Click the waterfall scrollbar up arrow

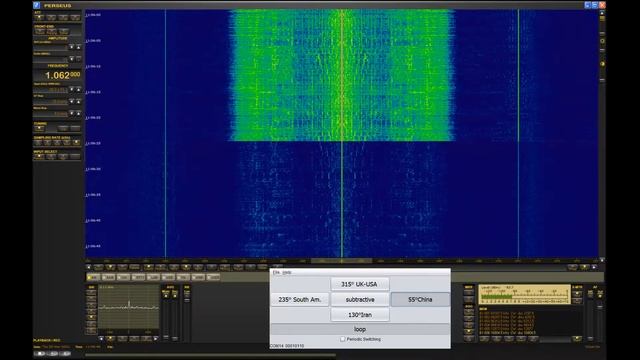click(602, 13)
